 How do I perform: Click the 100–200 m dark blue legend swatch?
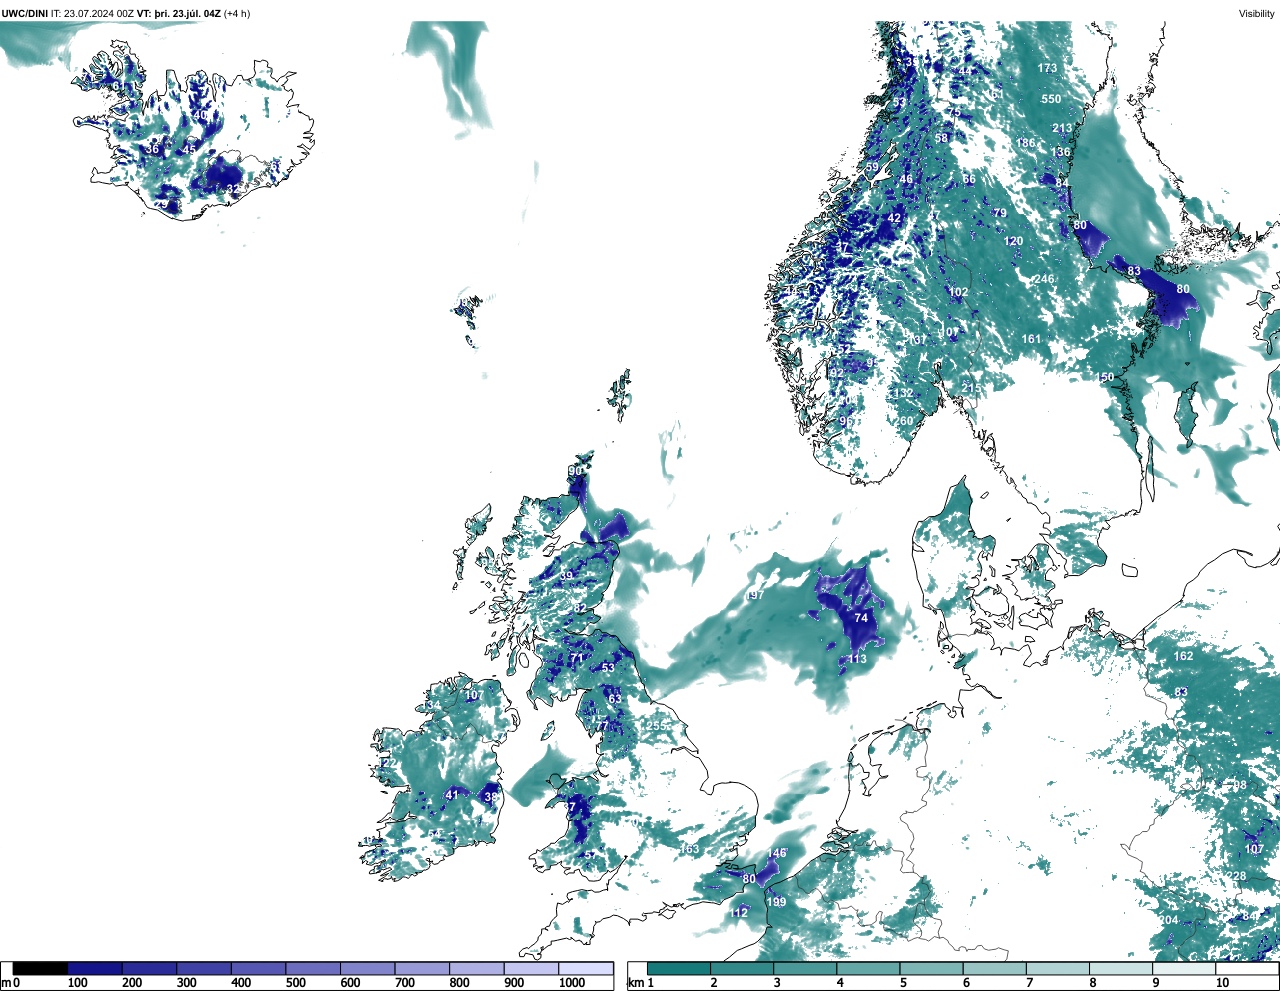[x=95, y=968]
